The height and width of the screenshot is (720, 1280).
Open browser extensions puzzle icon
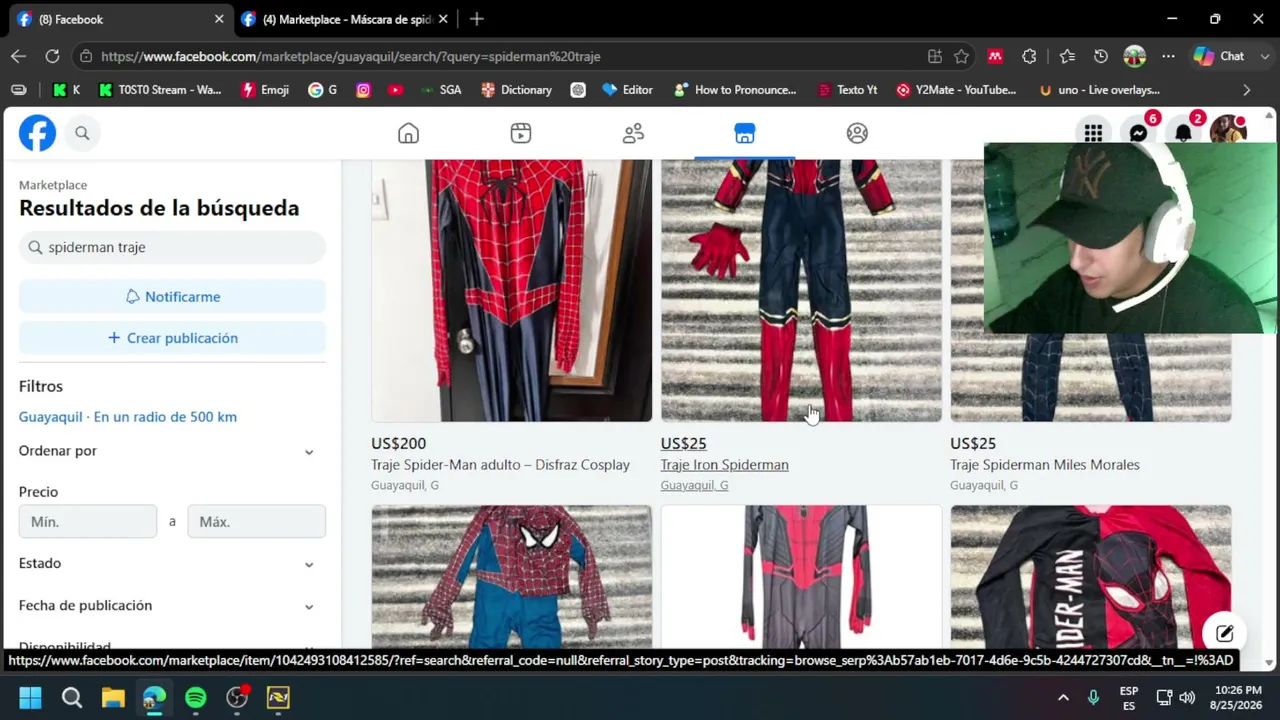(1029, 57)
